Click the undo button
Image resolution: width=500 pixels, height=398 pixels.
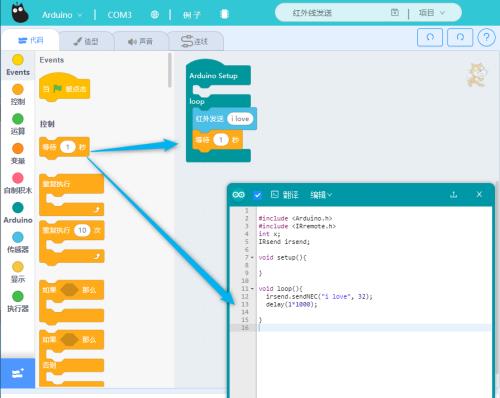click(x=430, y=37)
